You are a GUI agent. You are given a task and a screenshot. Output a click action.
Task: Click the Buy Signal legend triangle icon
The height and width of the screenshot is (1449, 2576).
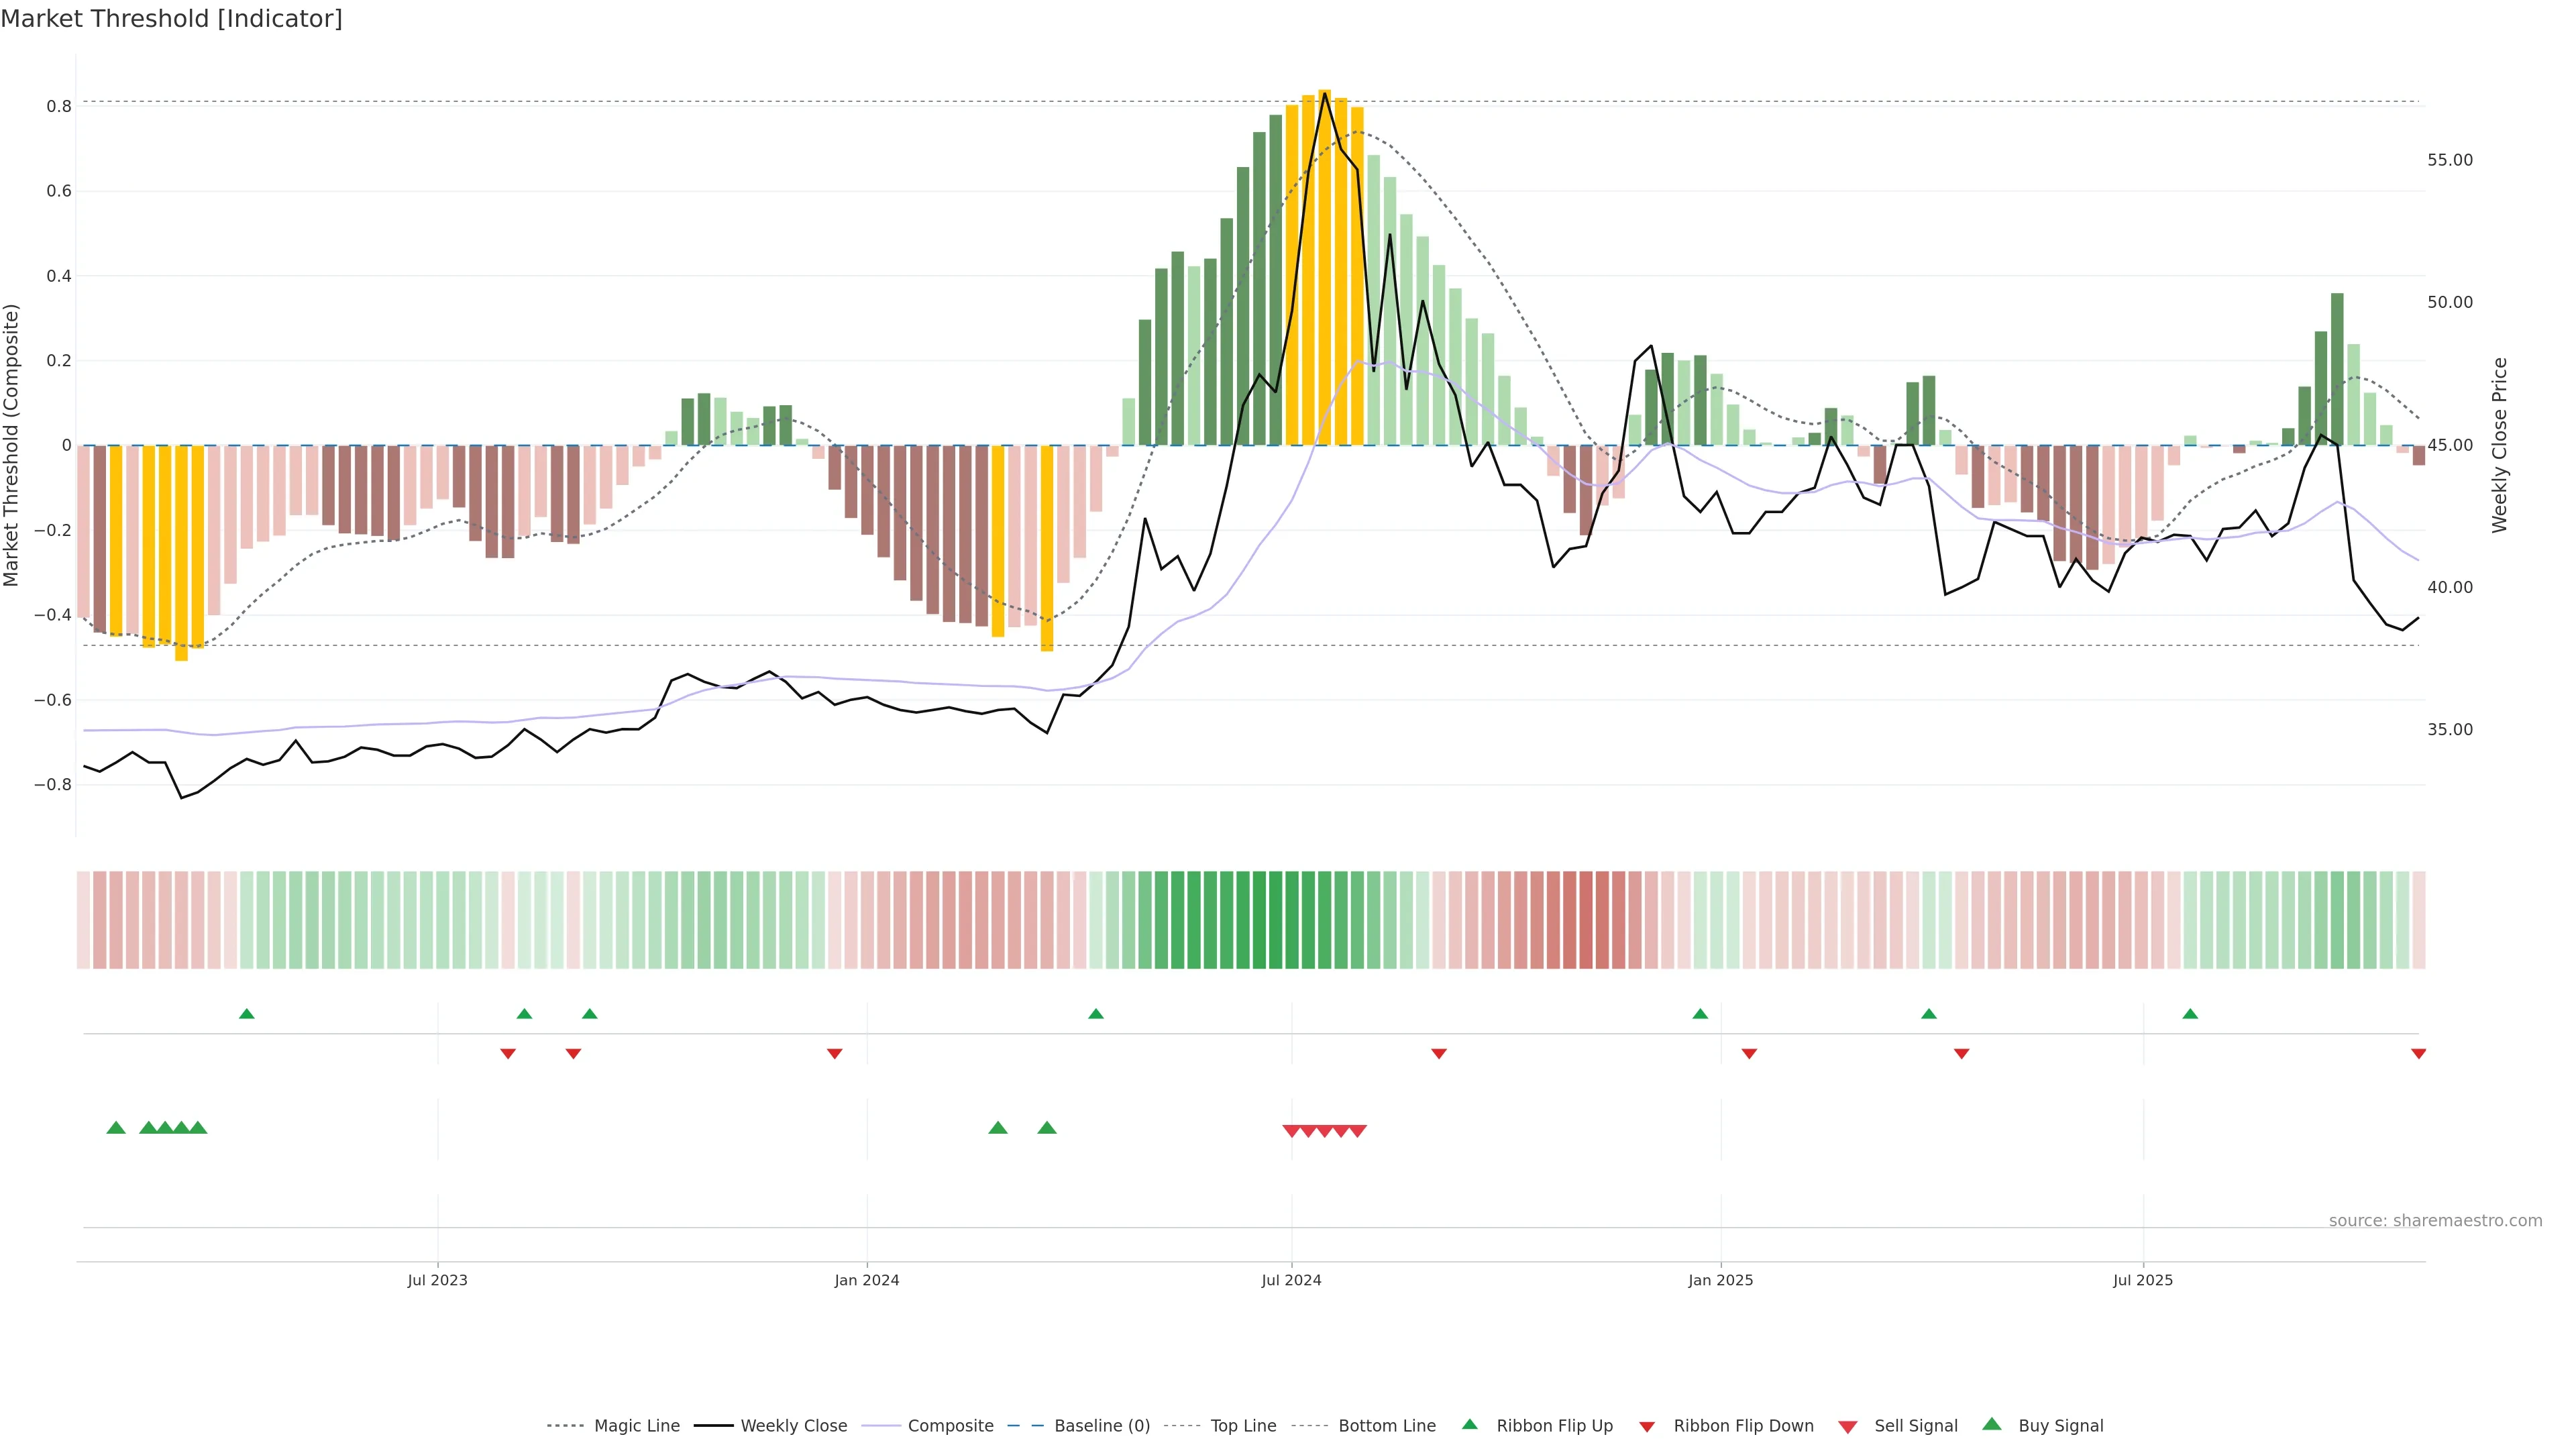[x=1991, y=1424]
